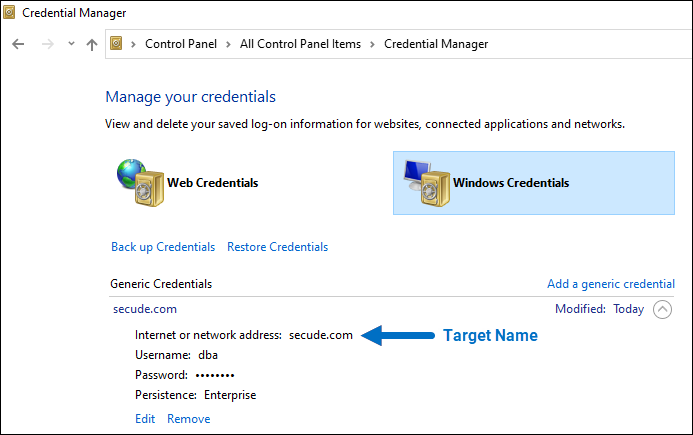This screenshot has width=693, height=435.
Task: Click the Credential Manager breadcrumb segment
Action: [x=436, y=44]
